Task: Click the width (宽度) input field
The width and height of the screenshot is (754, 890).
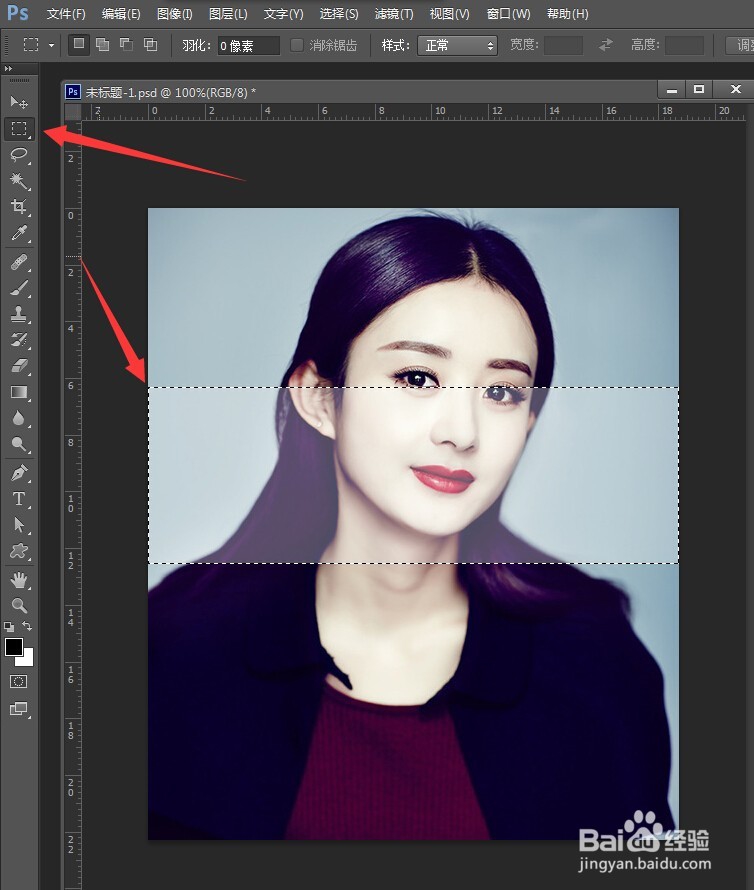Action: 563,45
